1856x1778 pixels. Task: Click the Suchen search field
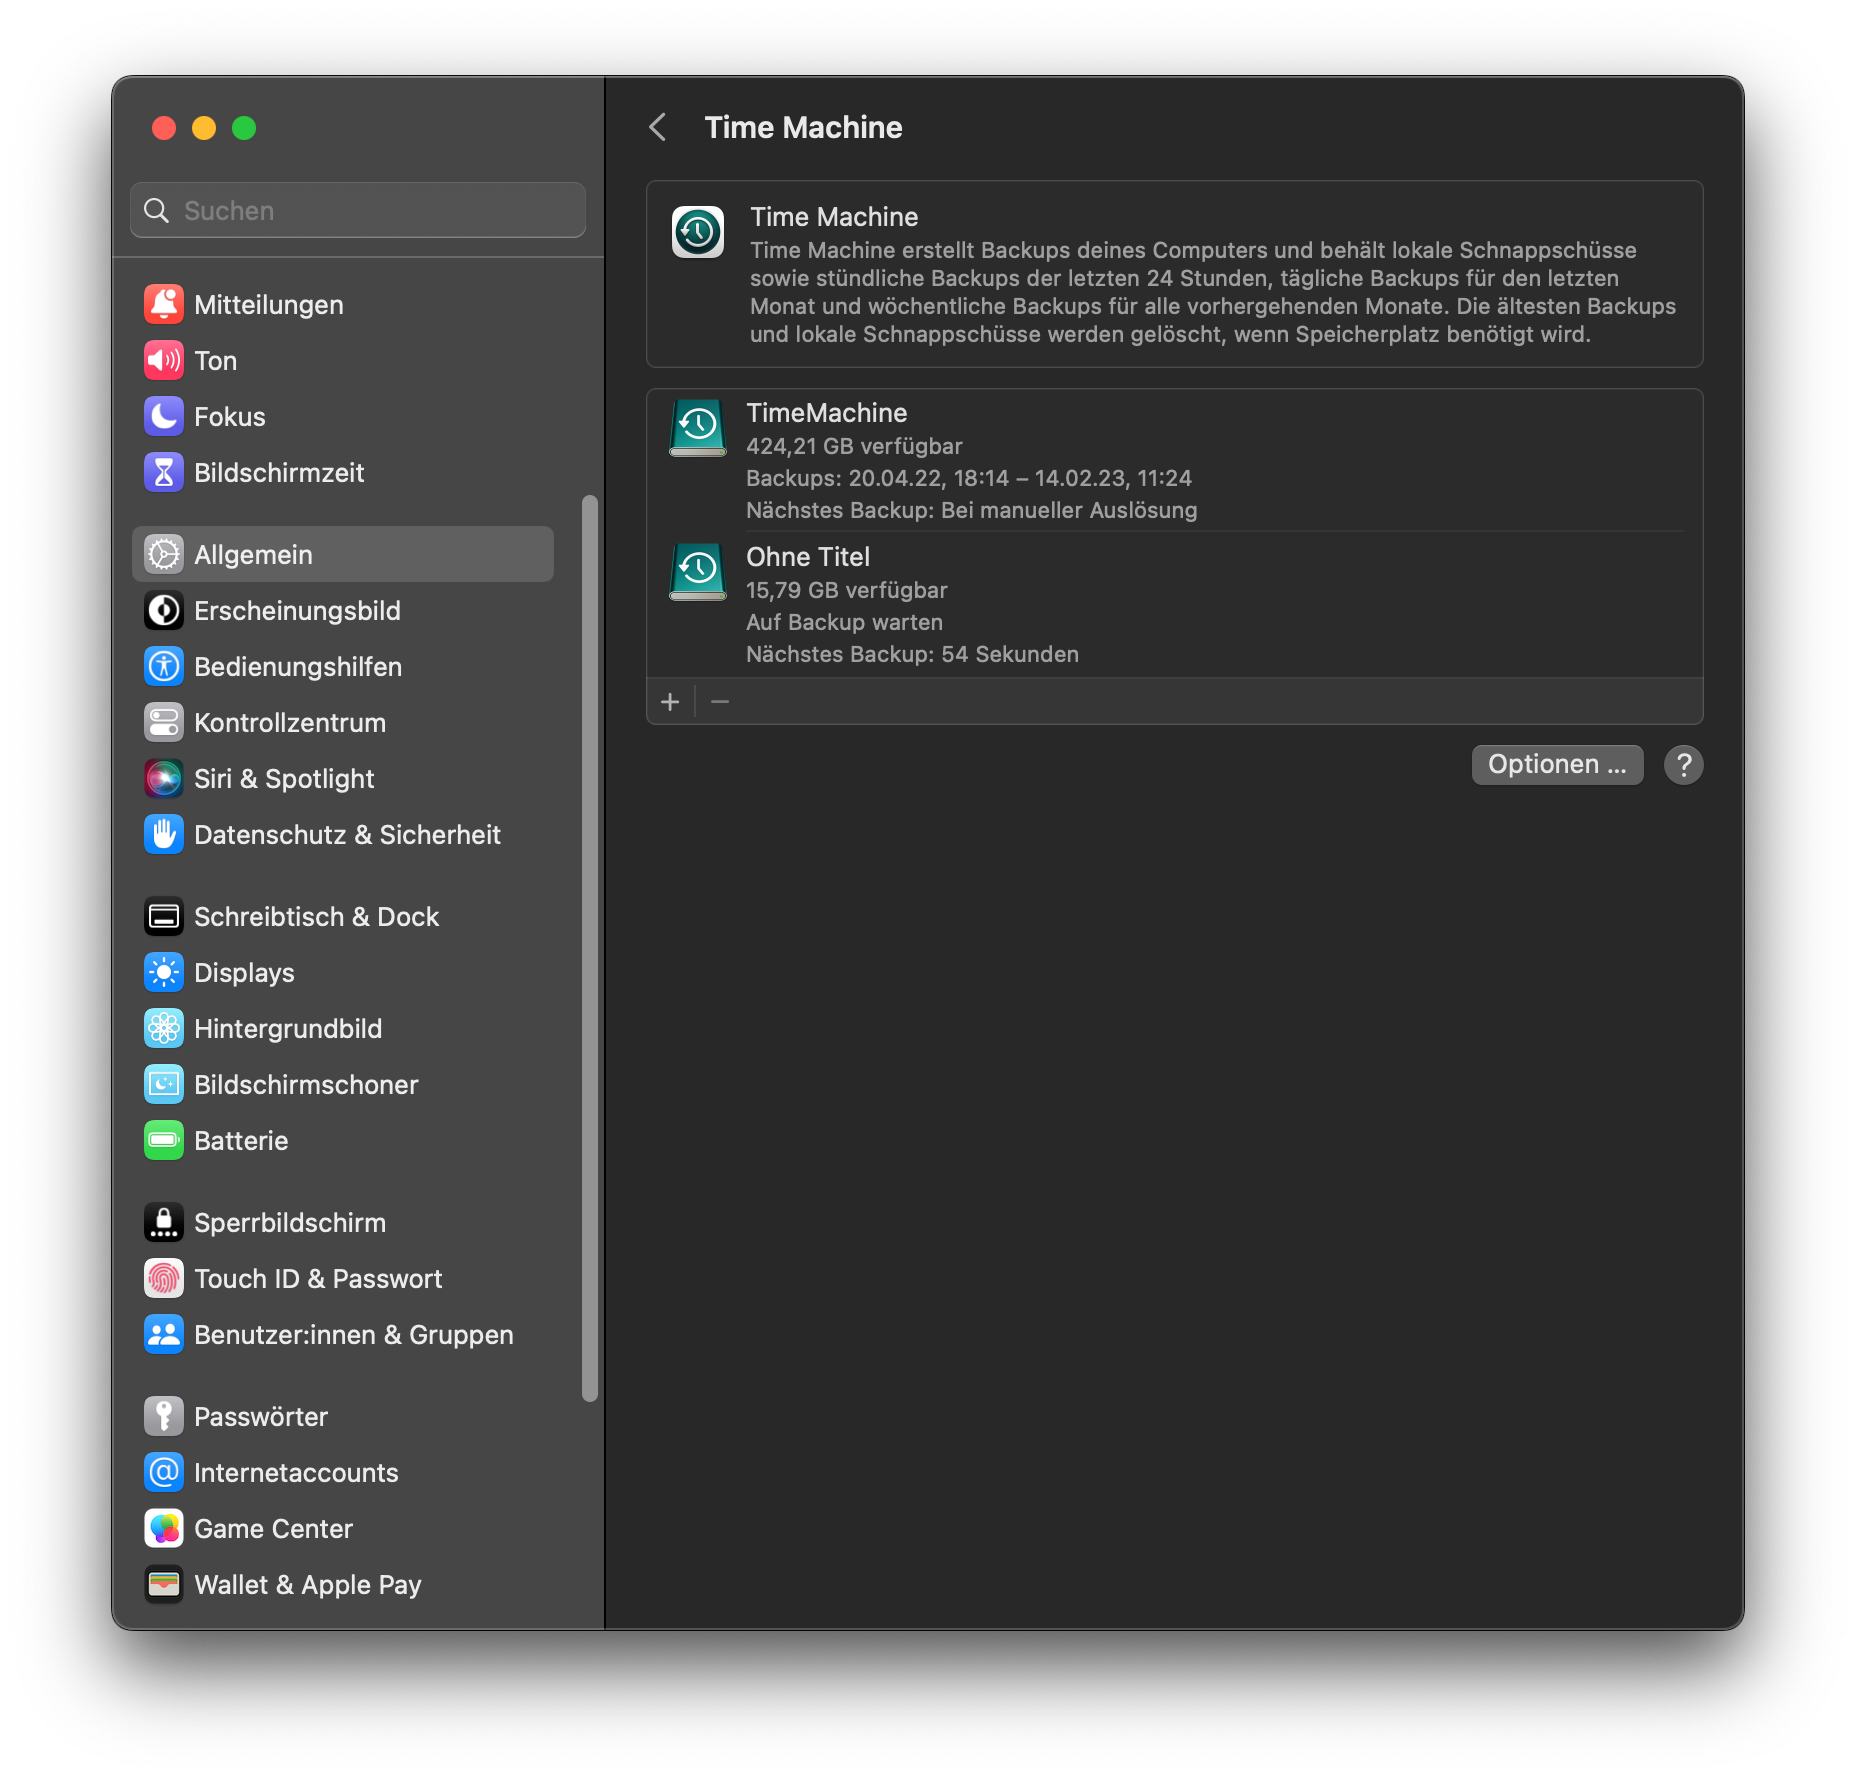pos(358,210)
